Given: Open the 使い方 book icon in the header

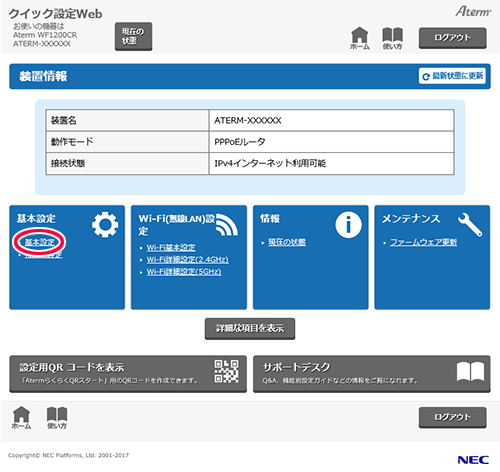Looking at the screenshot, I should pos(392,38).
